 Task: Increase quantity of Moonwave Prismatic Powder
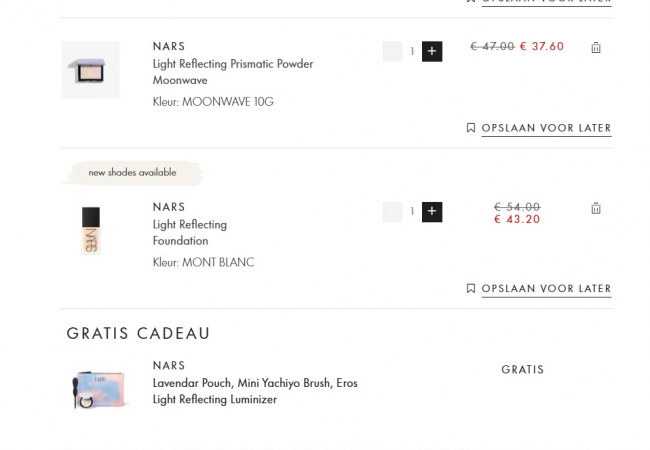click(x=432, y=51)
